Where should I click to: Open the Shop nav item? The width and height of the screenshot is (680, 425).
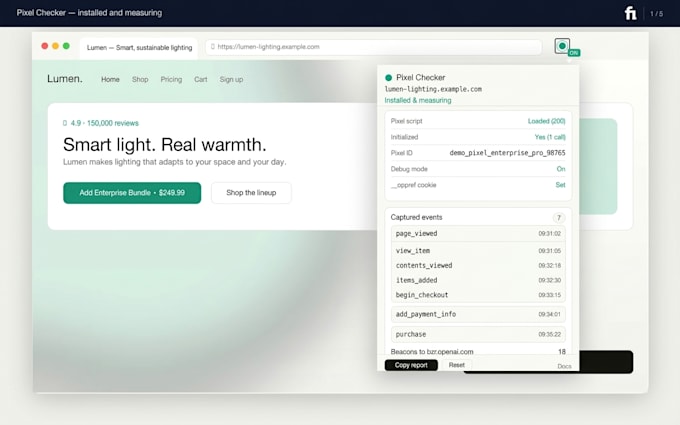point(140,79)
